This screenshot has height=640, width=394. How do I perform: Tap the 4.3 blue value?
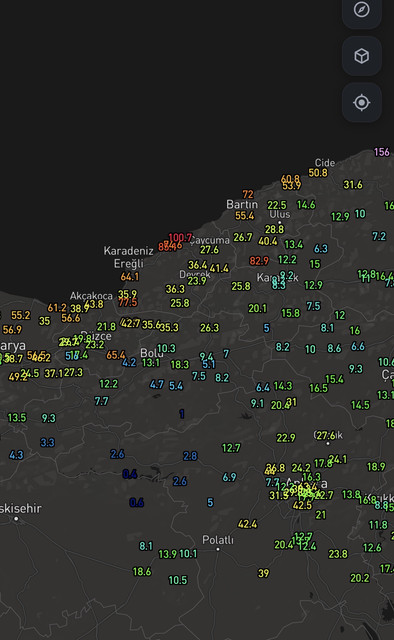[x=16, y=455]
